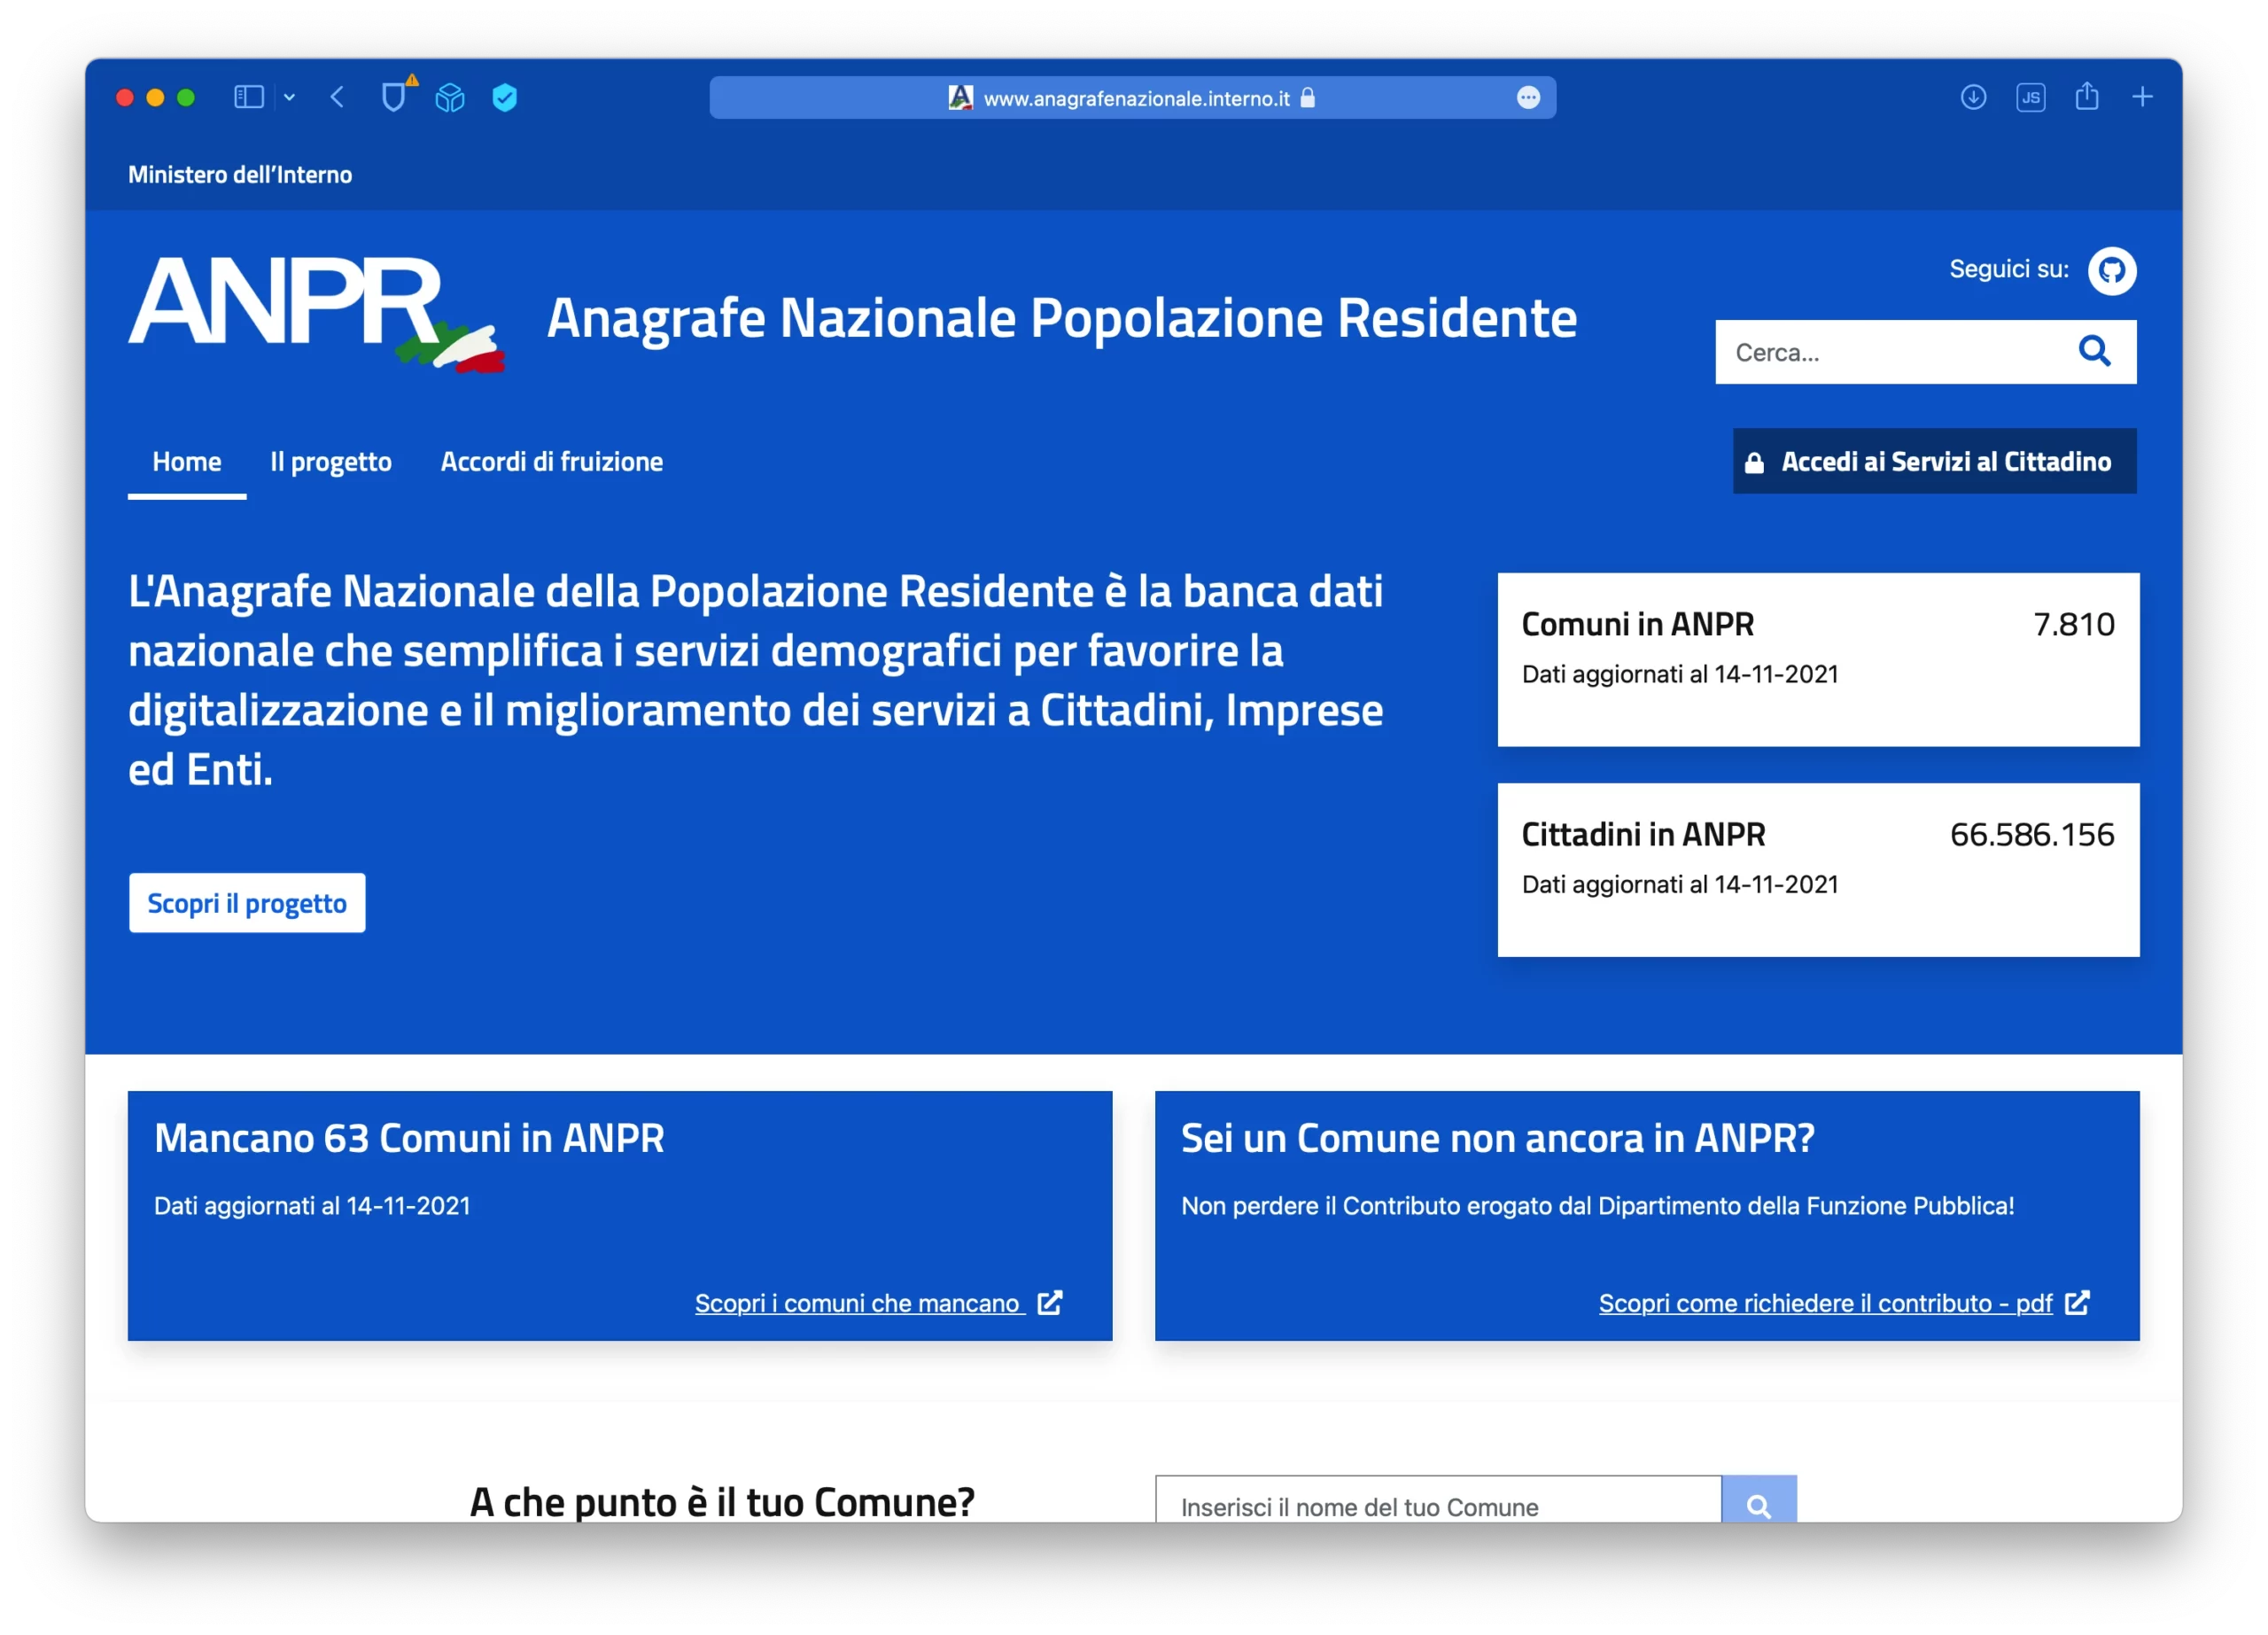
Task: Click the Inserisci il nome del tuo Comune field
Action: [1438, 1500]
